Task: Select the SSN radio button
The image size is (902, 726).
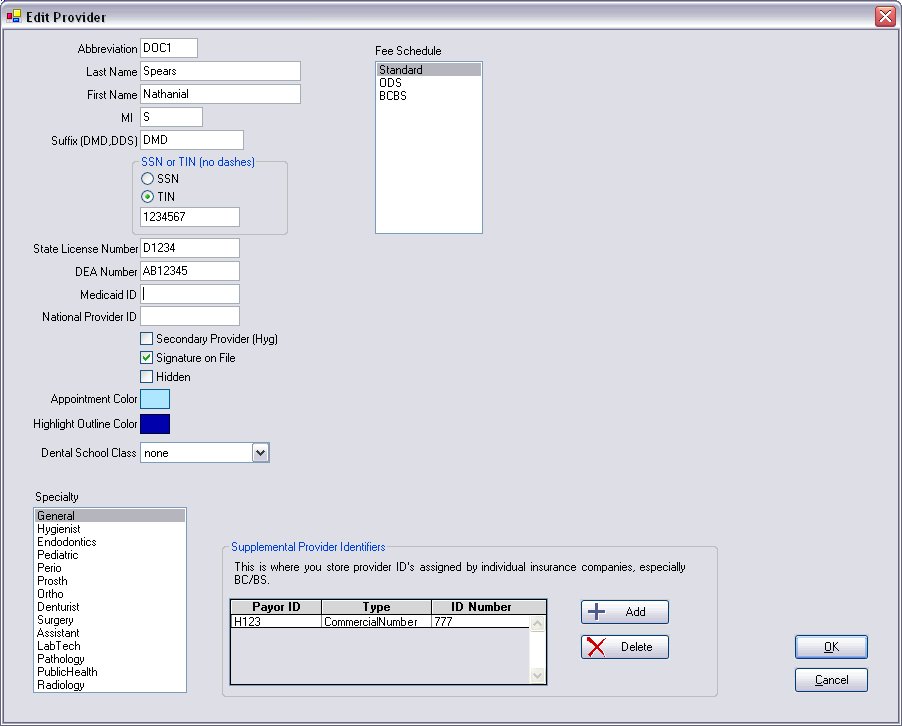Action: pos(147,178)
